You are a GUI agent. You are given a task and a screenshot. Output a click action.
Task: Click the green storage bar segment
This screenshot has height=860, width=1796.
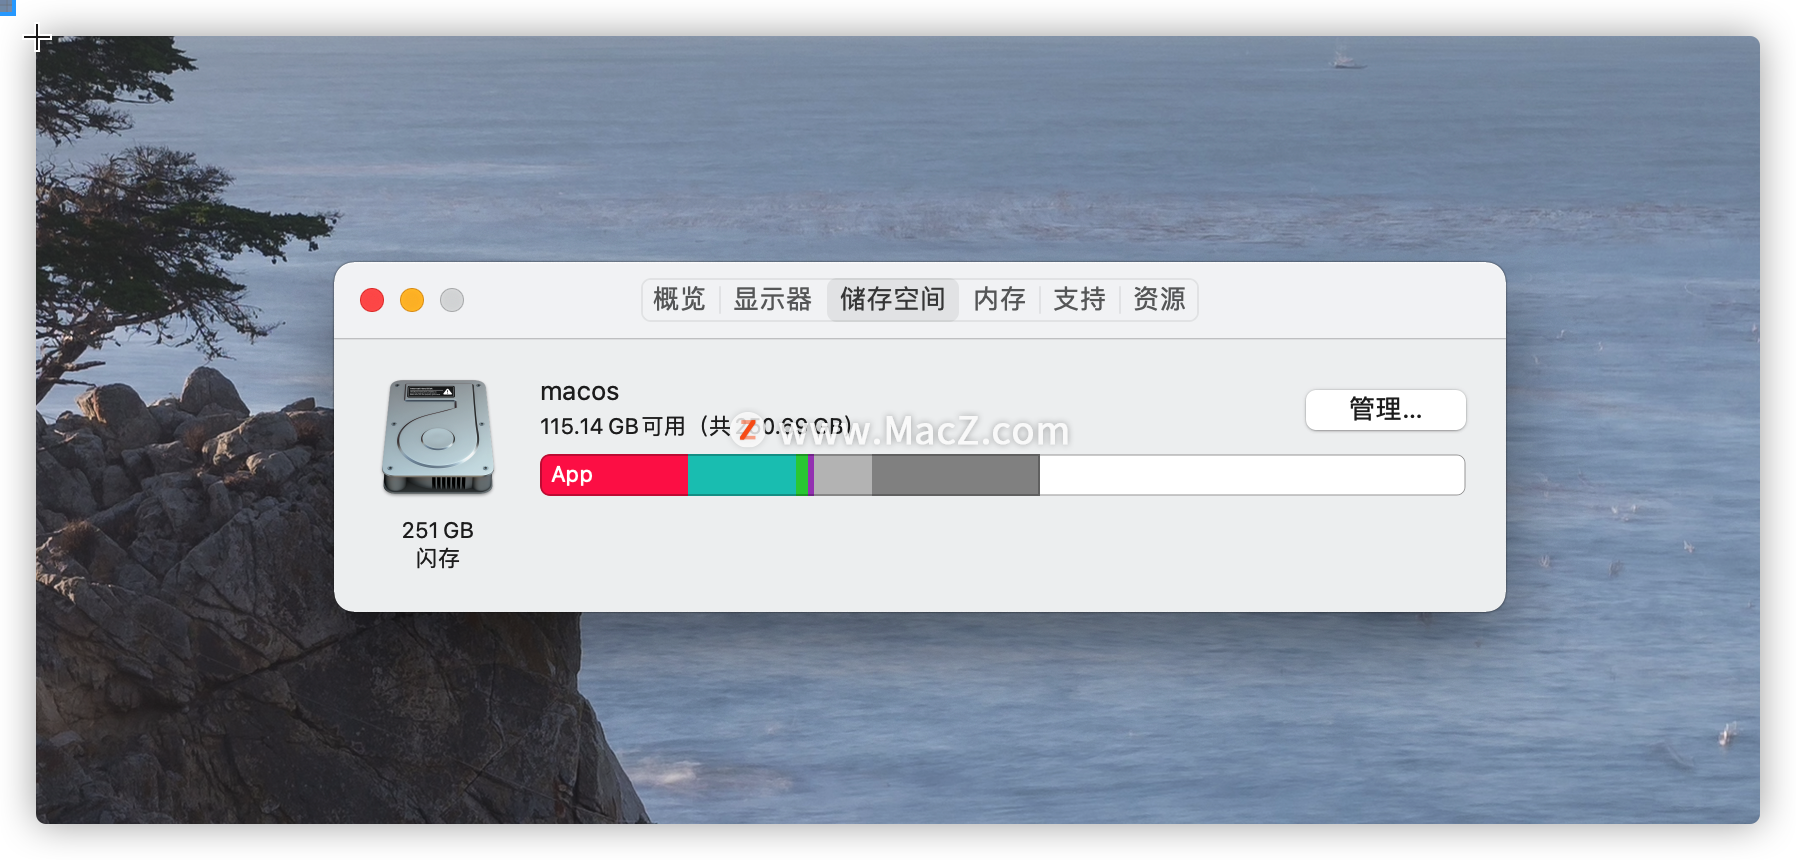point(802,475)
